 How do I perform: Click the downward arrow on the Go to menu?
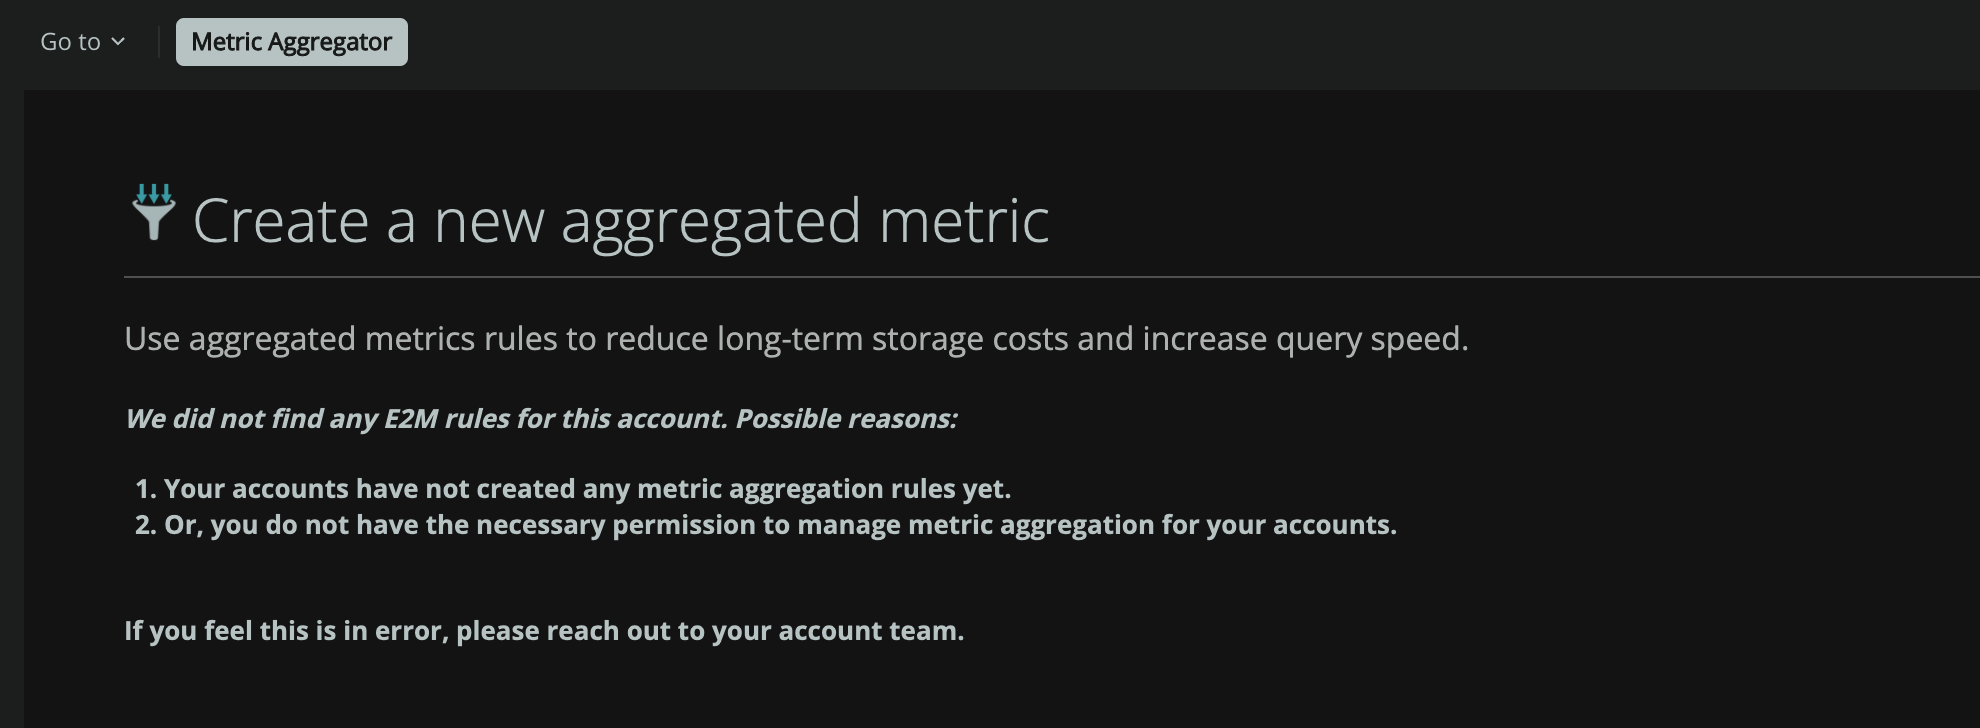pyautogui.click(x=119, y=43)
